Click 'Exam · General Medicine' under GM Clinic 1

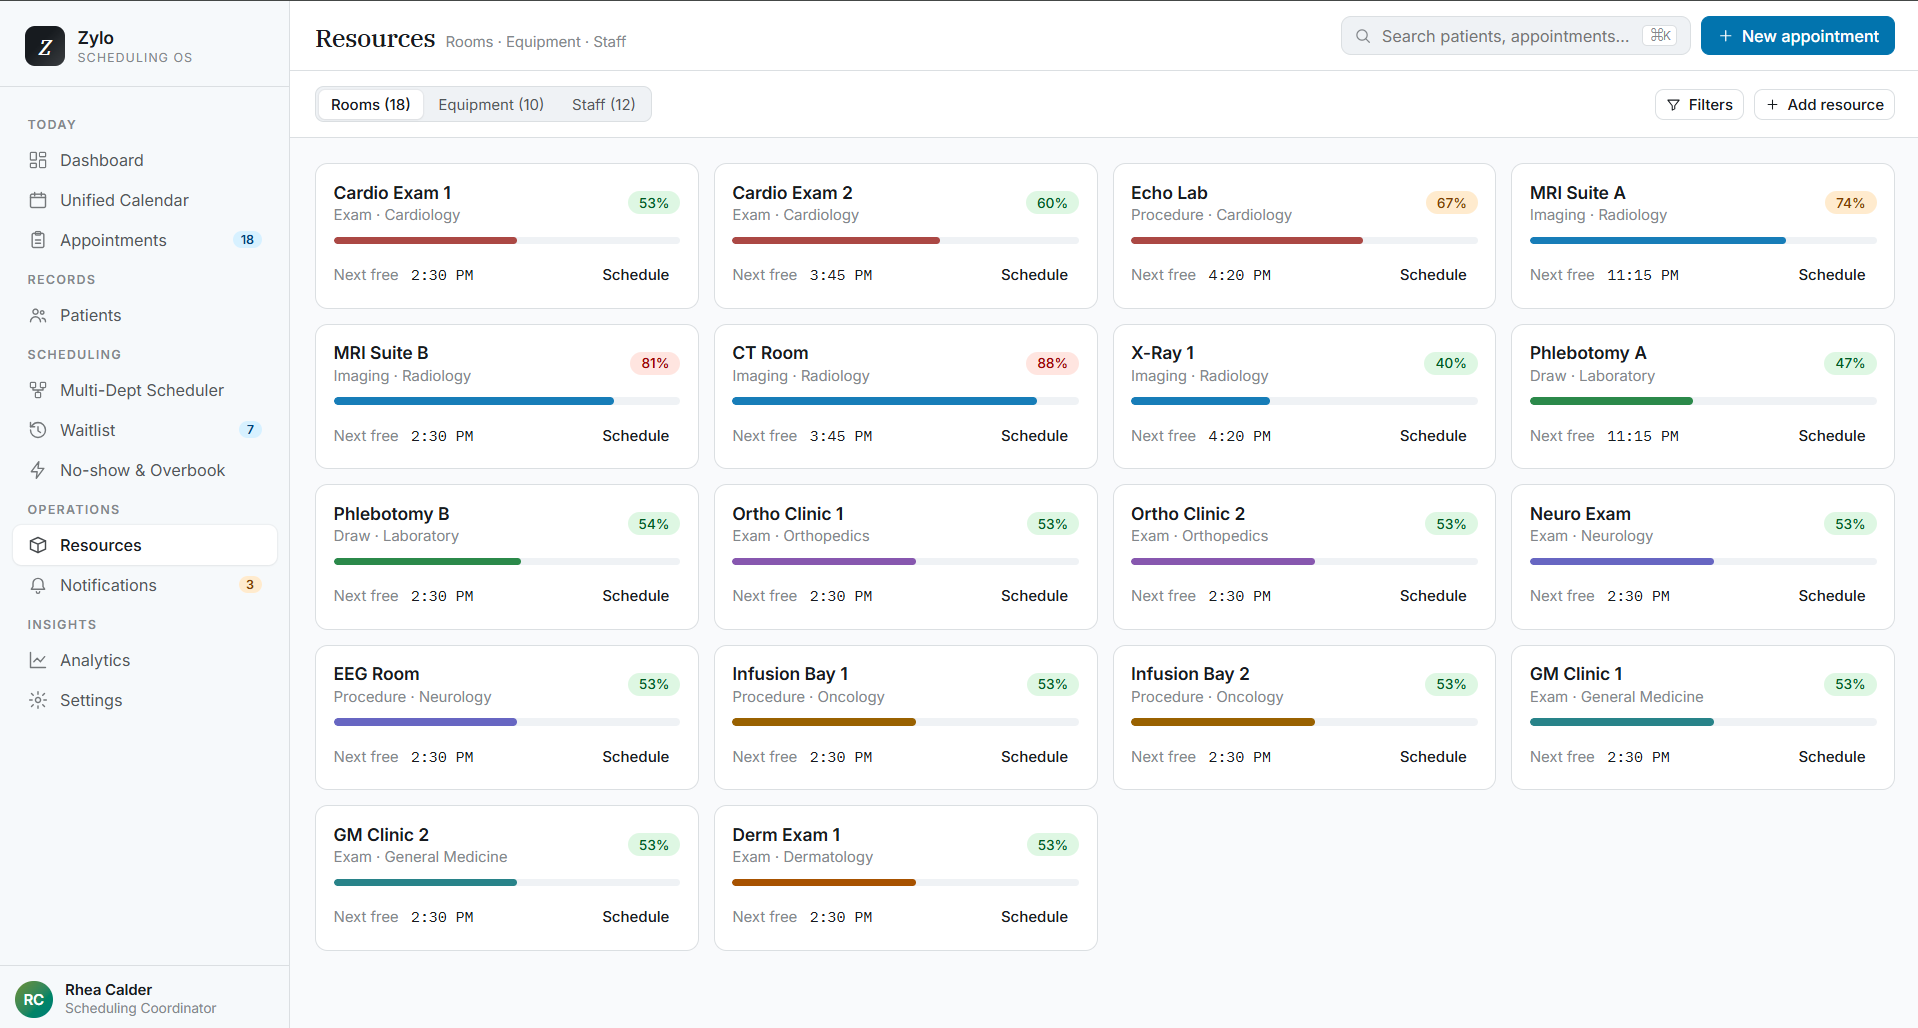(x=1616, y=697)
